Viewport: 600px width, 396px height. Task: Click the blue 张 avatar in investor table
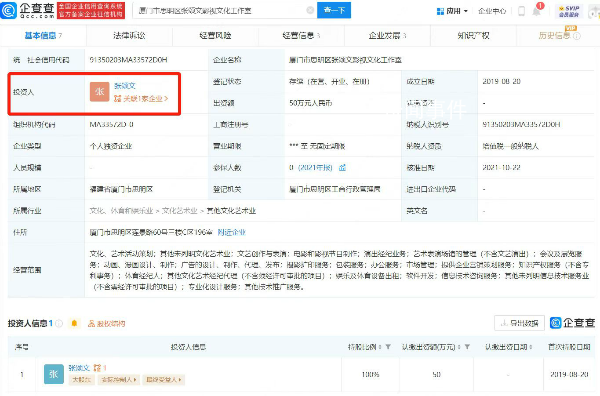tap(54, 374)
